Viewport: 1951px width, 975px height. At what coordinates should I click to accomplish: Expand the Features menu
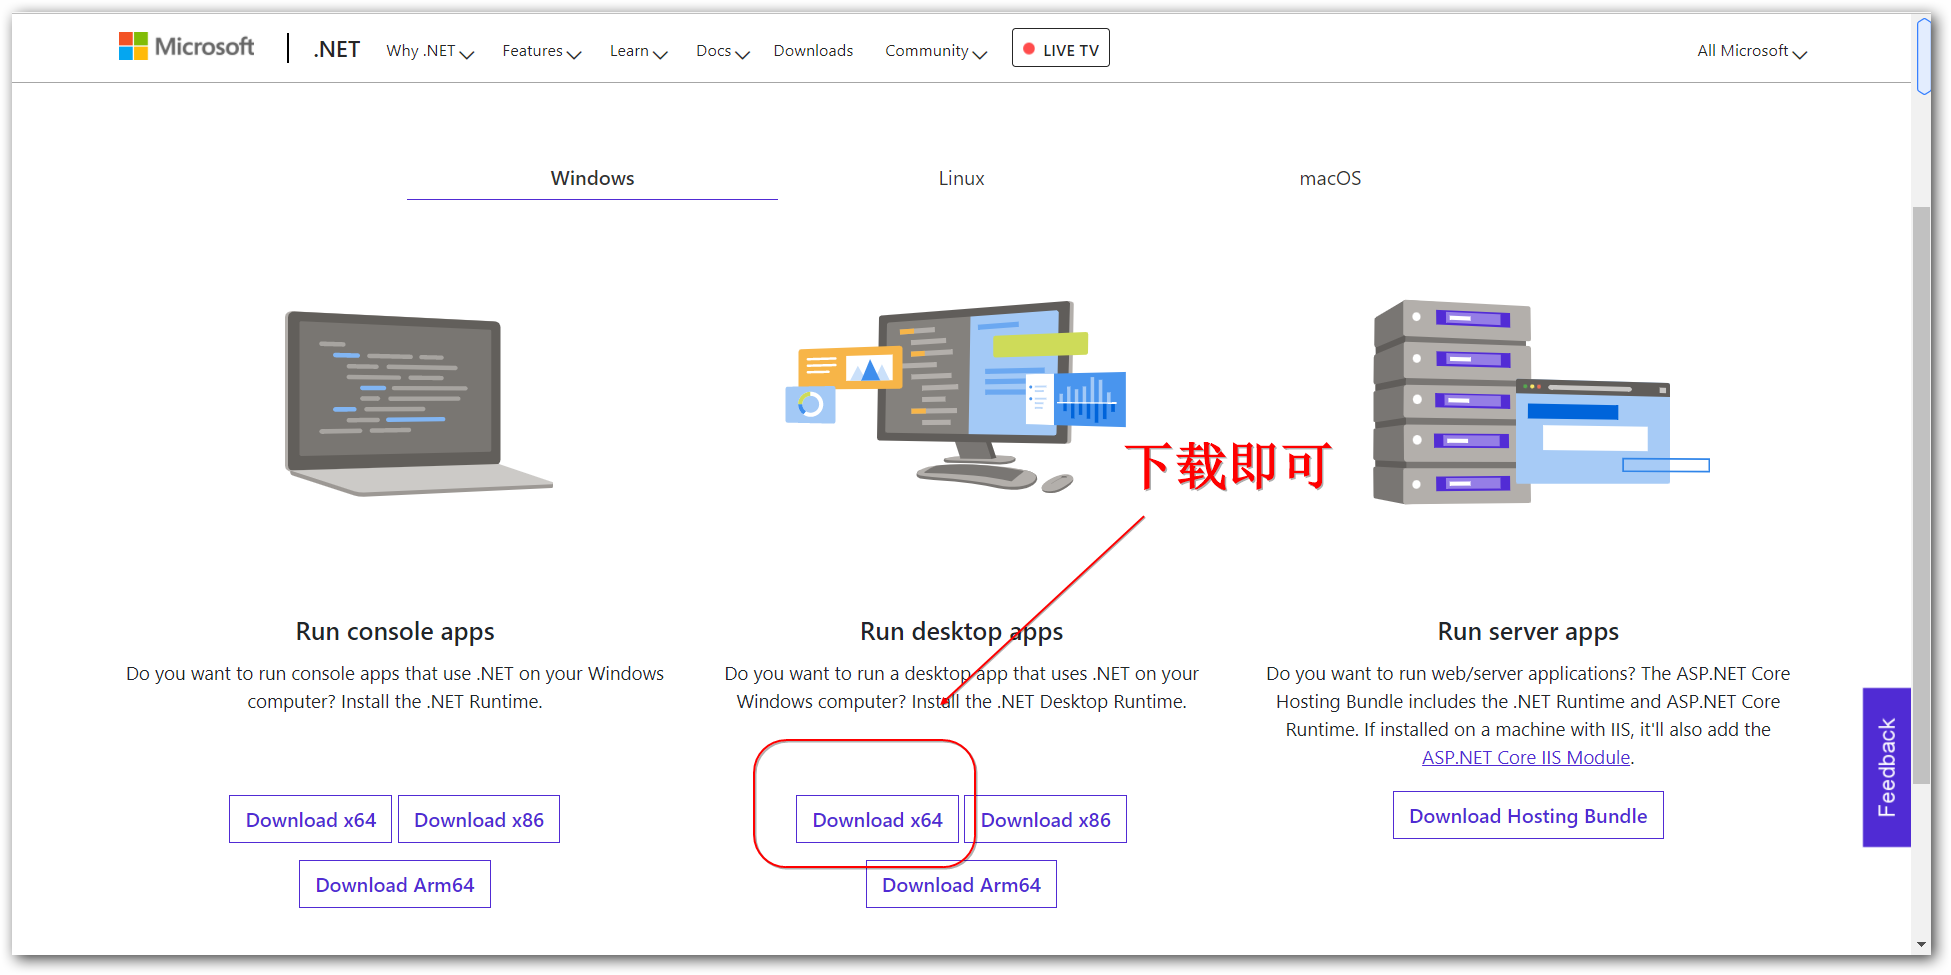click(x=541, y=51)
